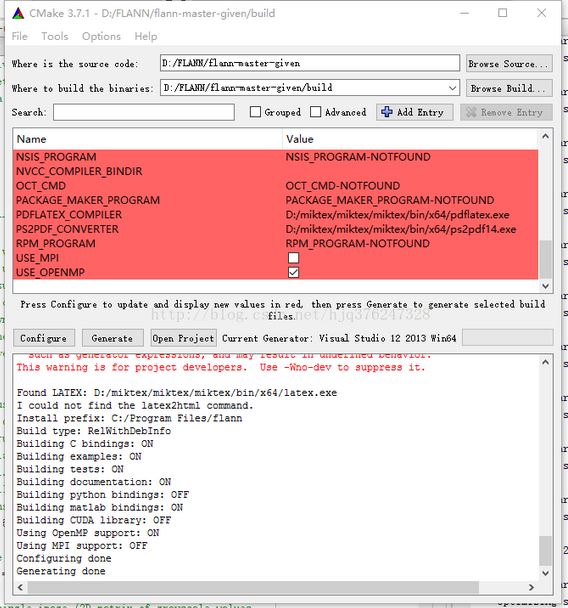
Task: Click the output log scroll left arrow
Action: 21,587
